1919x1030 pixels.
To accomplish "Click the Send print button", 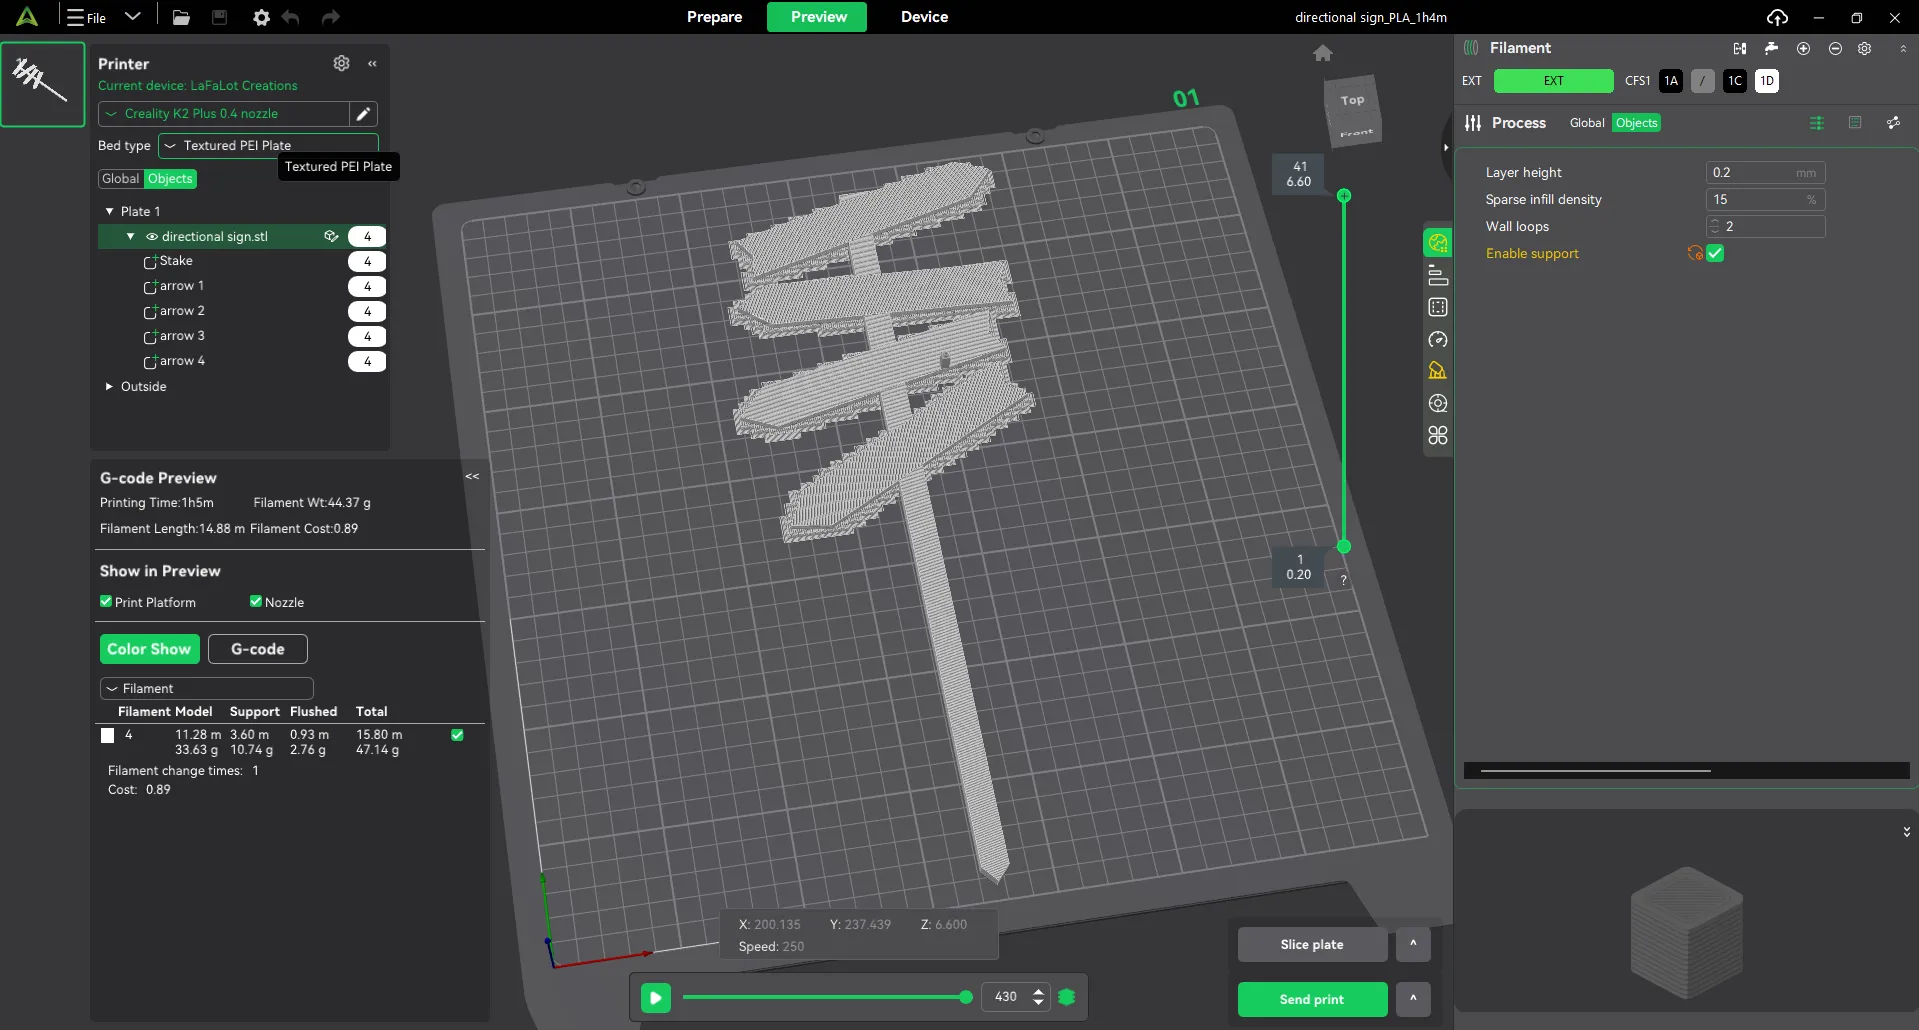I will [x=1312, y=999].
